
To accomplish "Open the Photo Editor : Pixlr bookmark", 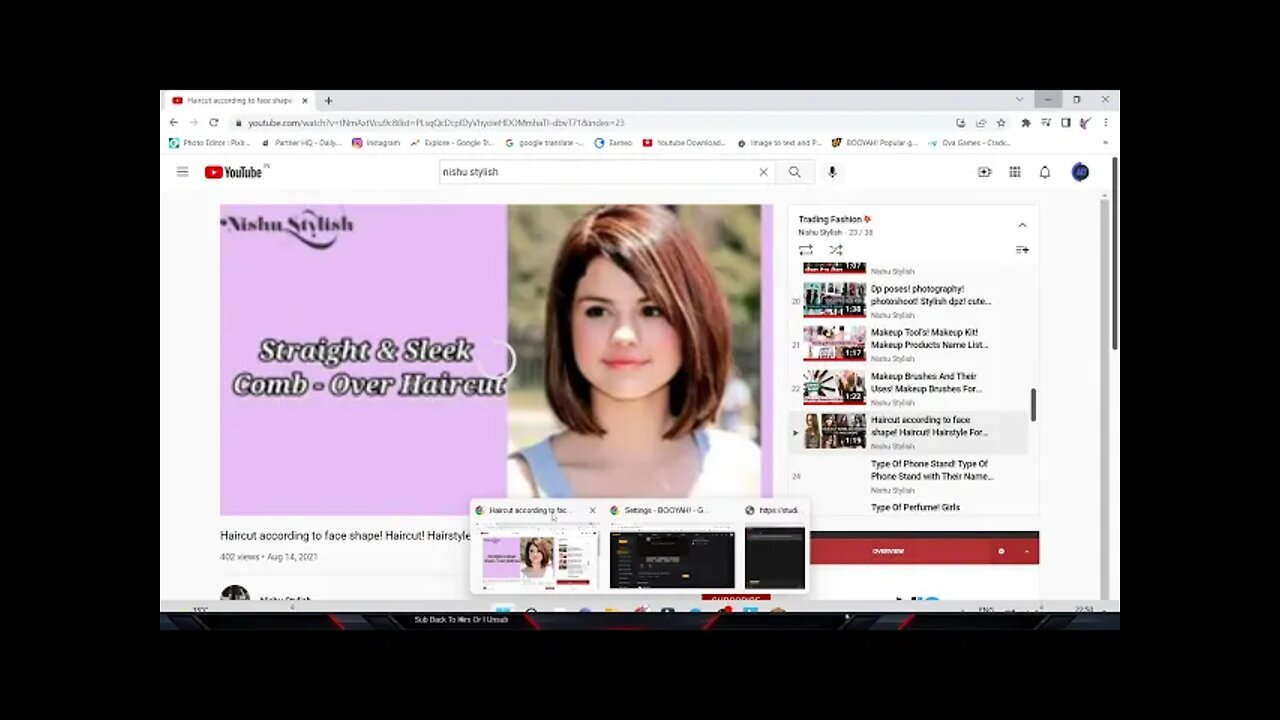I will [x=209, y=143].
